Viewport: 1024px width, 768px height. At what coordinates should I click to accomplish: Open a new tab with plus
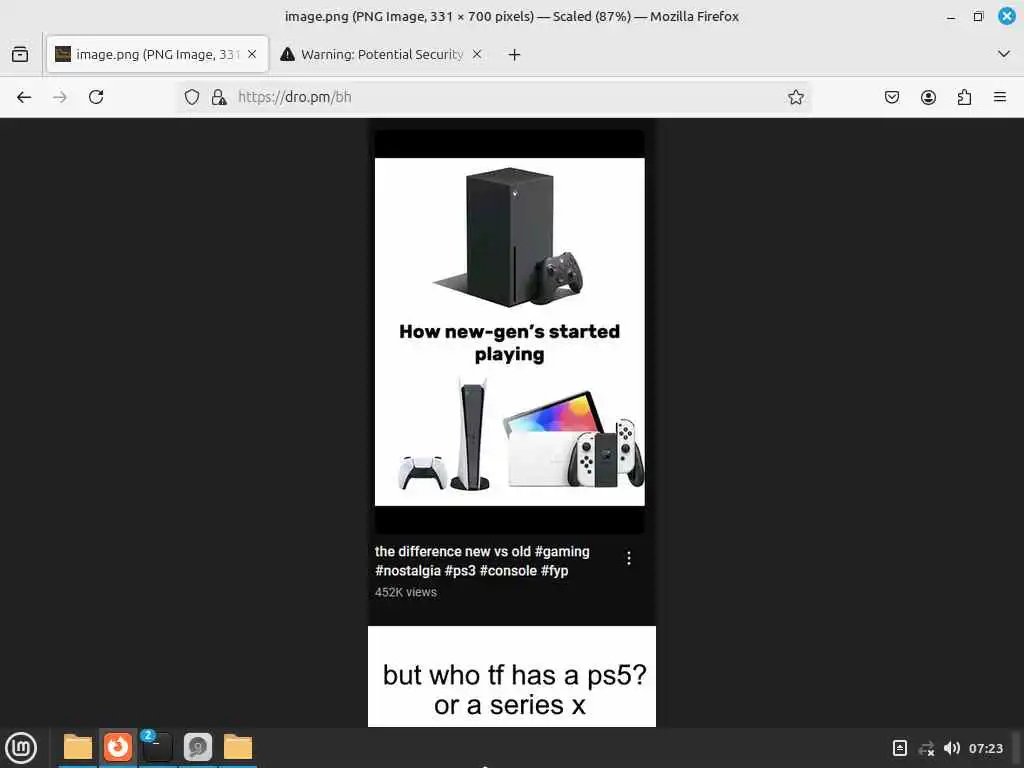coord(515,55)
